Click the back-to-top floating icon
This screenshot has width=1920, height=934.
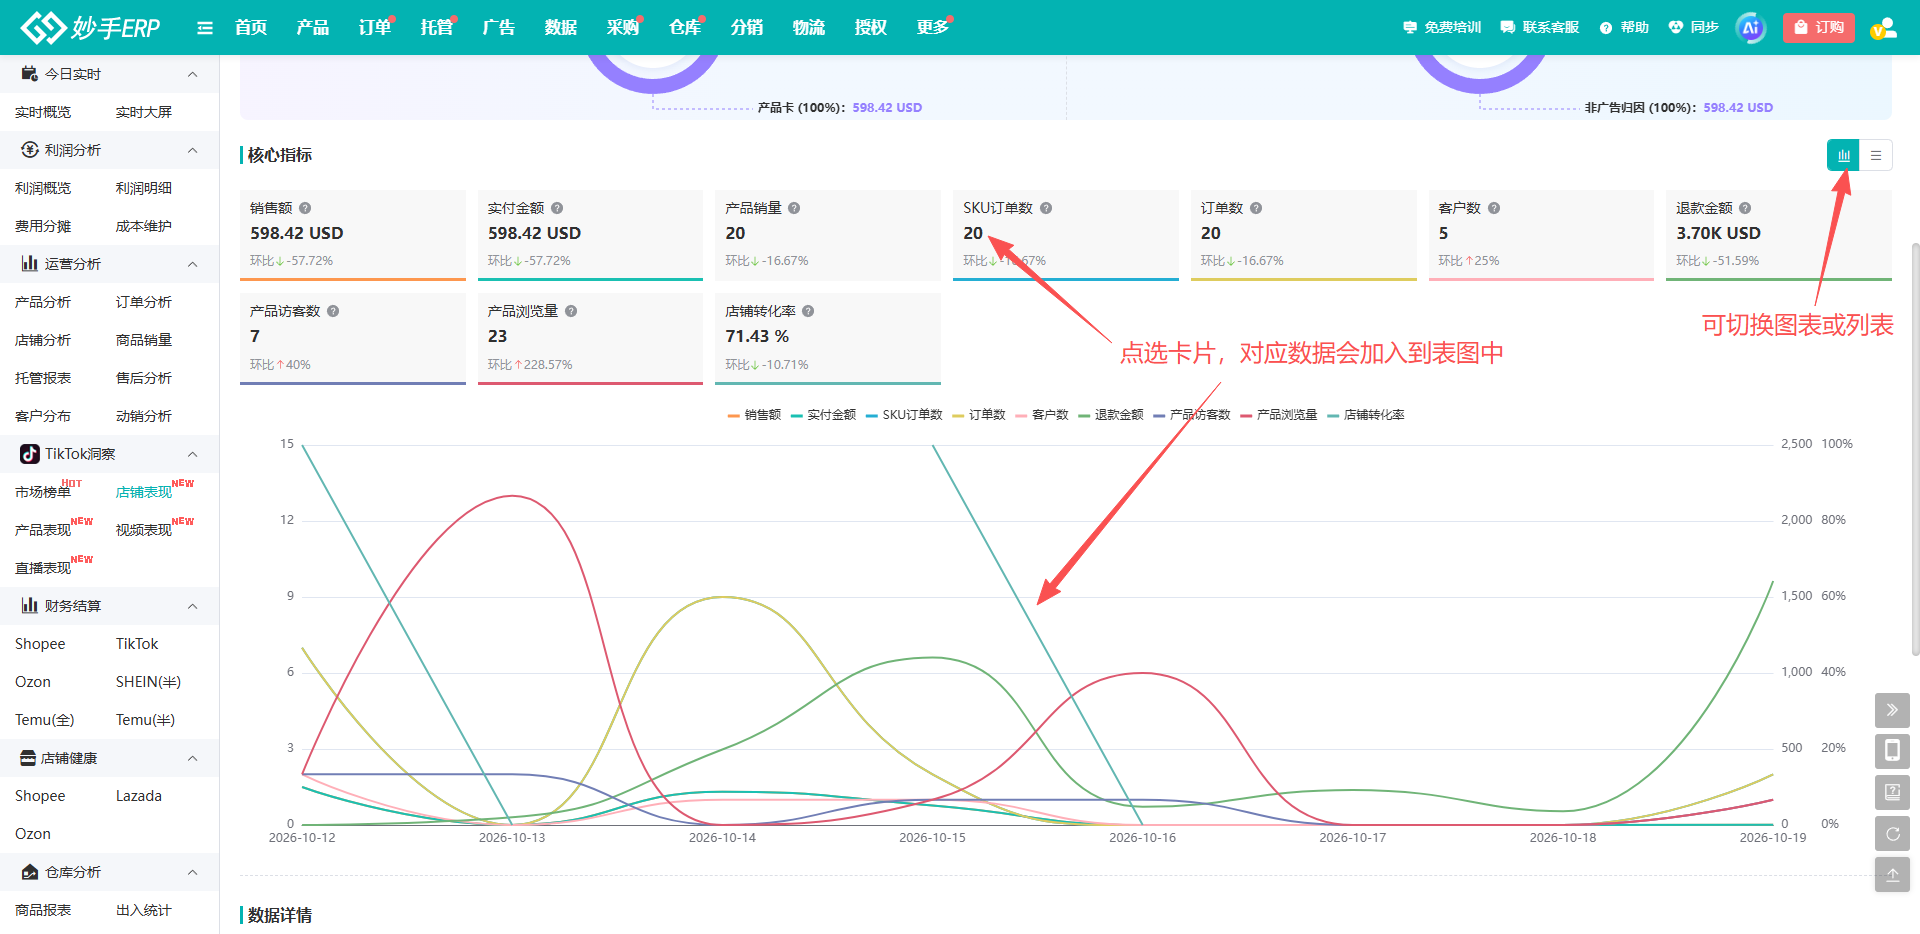tap(1892, 874)
